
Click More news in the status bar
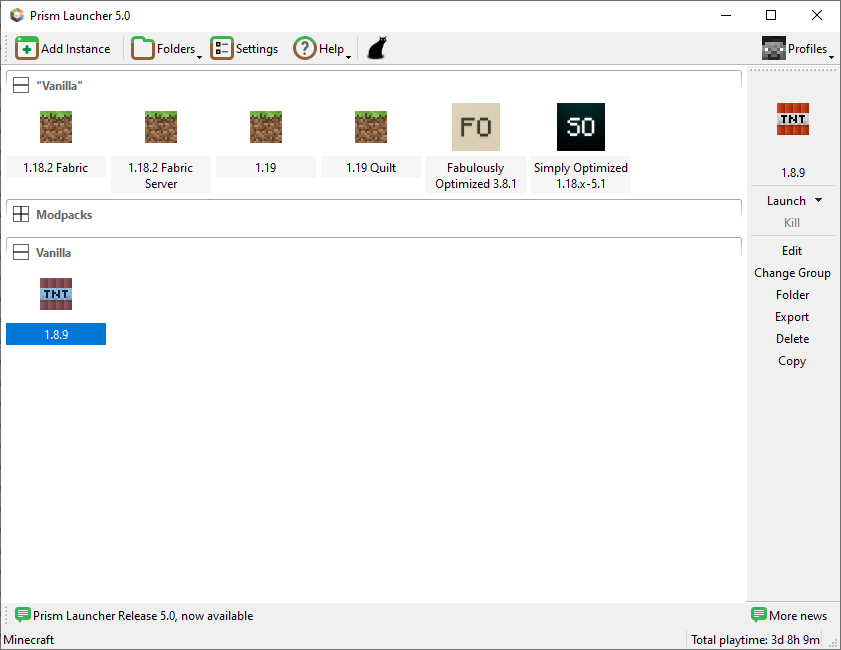point(797,615)
